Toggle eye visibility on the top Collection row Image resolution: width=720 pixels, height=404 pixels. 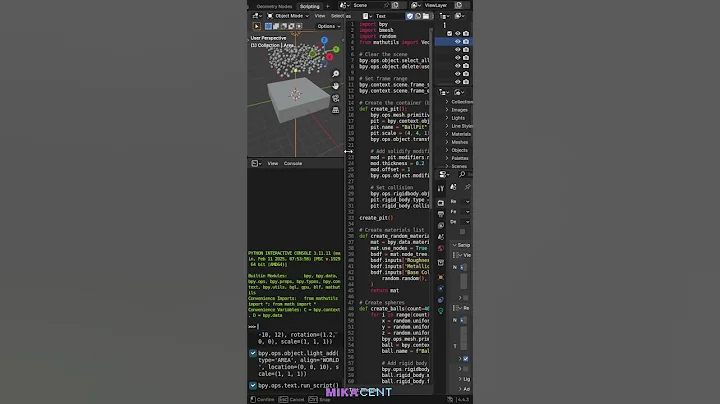pos(457,34)
